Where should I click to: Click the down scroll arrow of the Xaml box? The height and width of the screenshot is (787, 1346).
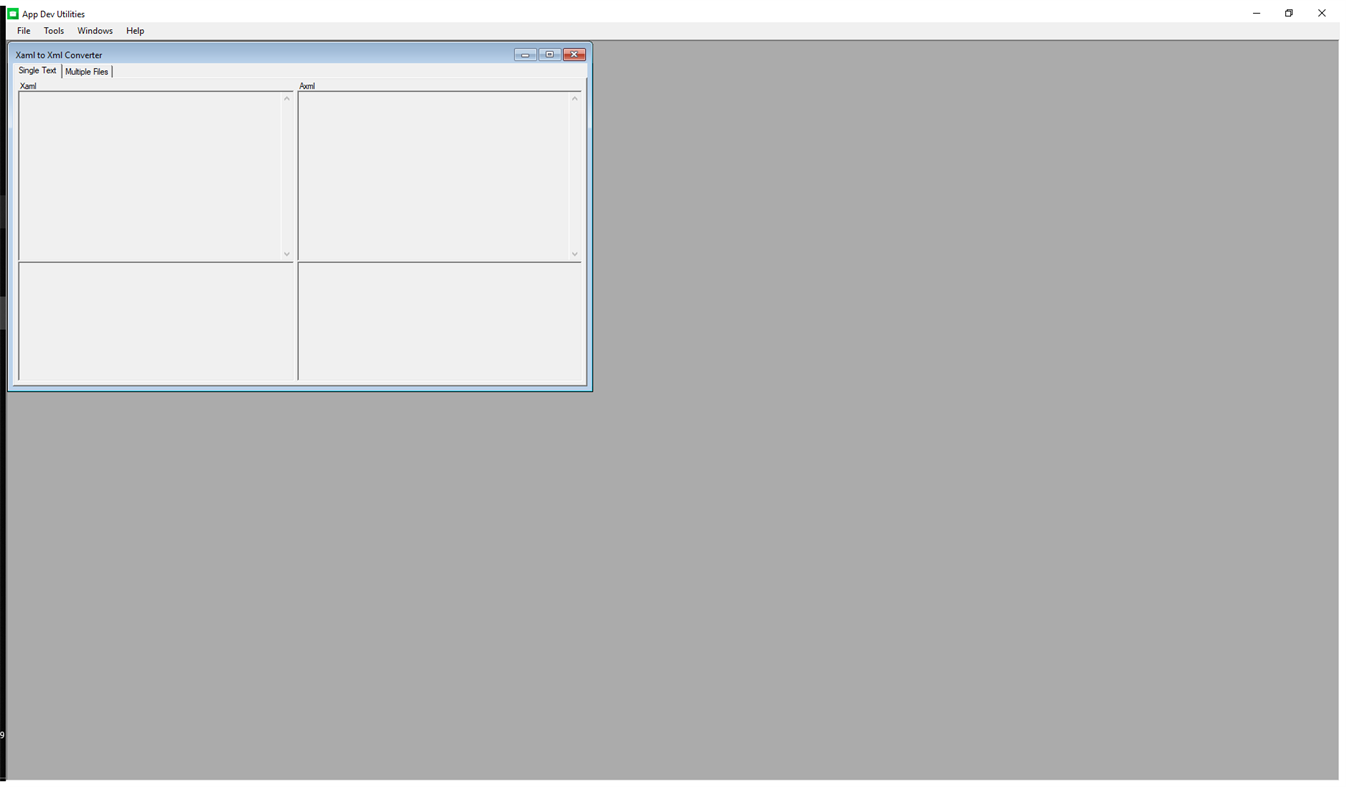(x=287, y=254)
